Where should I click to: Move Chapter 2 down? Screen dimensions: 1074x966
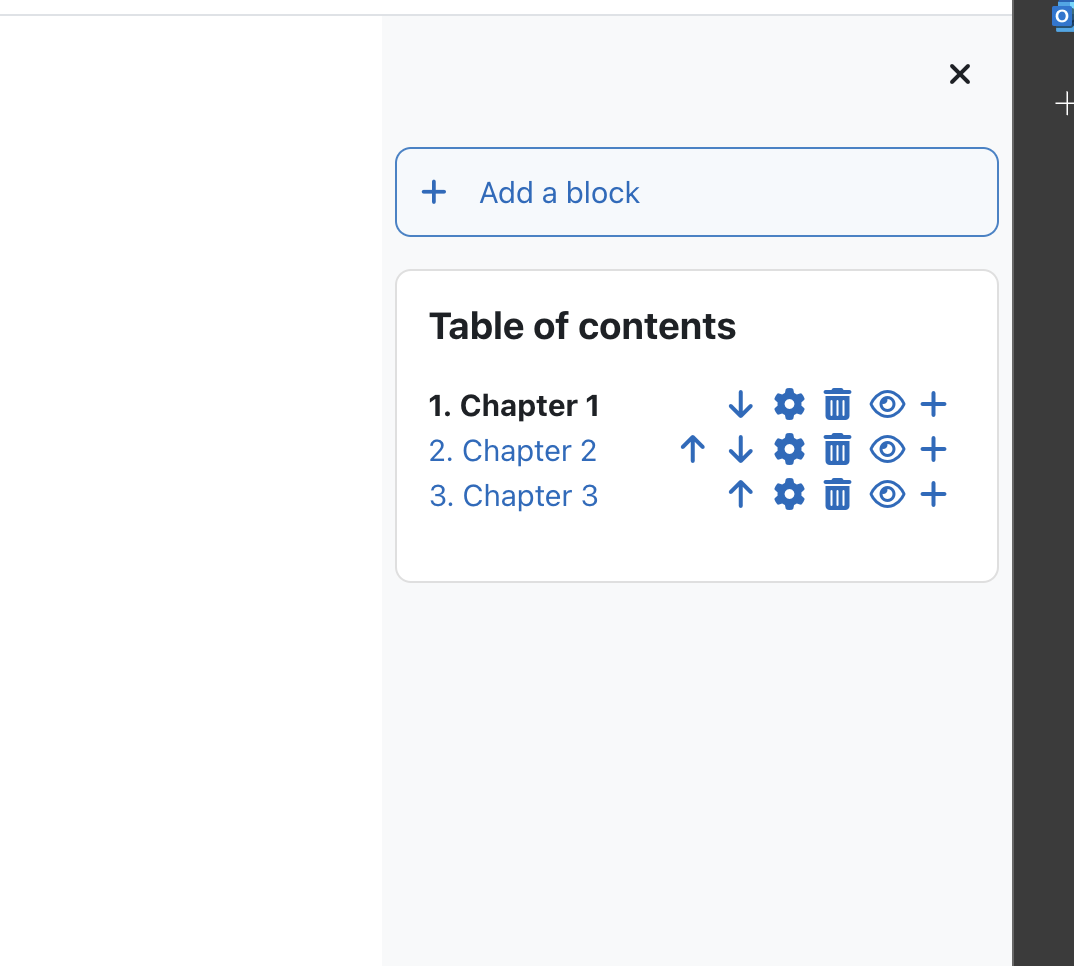pos(740,449)
